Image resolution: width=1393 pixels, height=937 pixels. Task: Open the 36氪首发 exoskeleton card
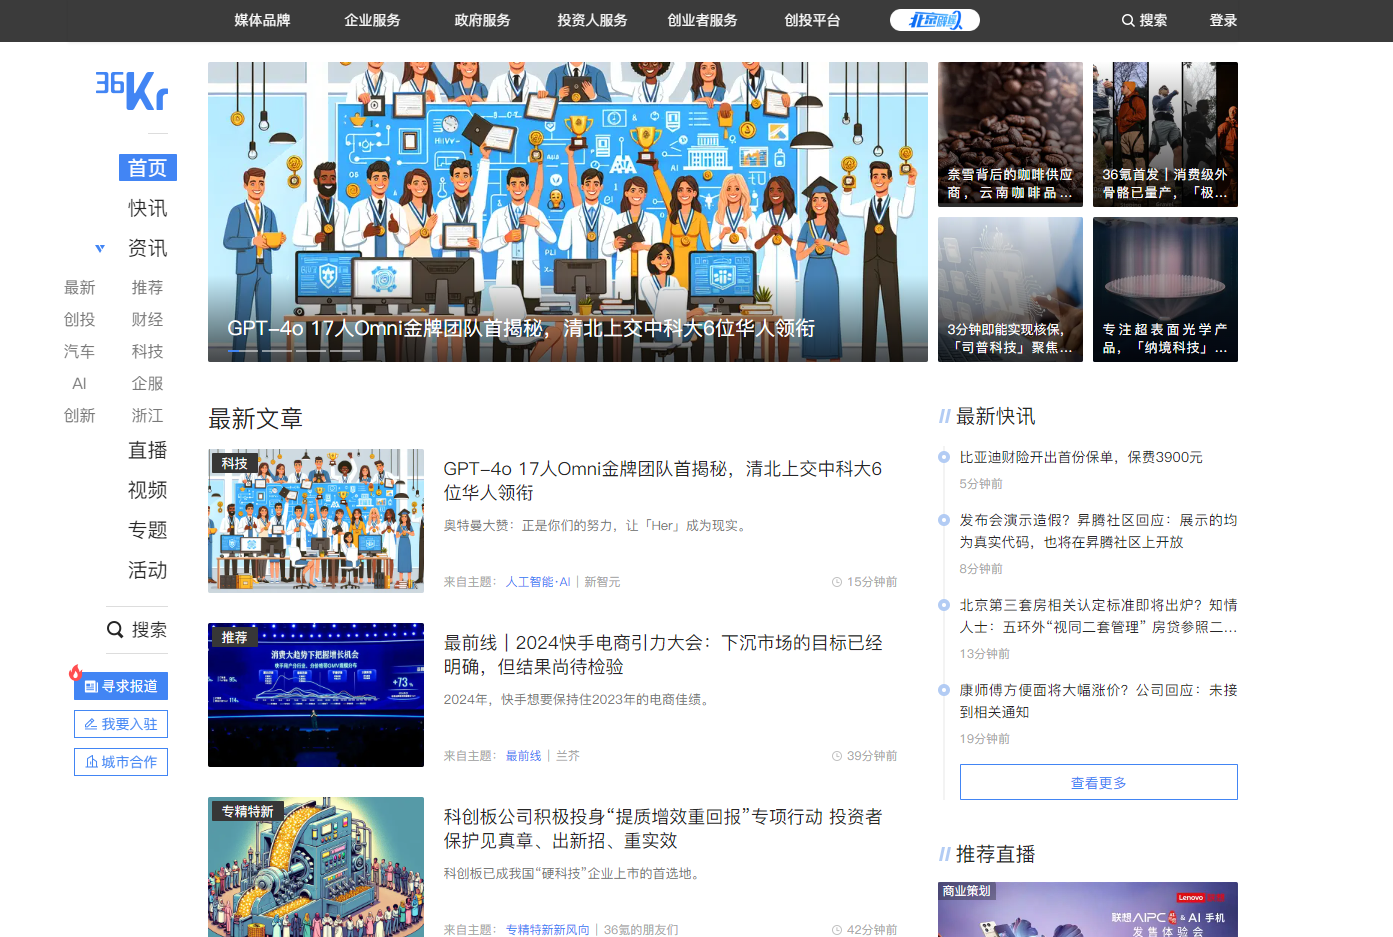(1165, 134)
